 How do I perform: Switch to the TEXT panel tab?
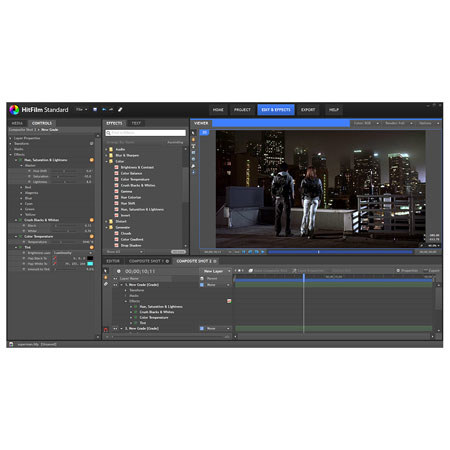136,123
